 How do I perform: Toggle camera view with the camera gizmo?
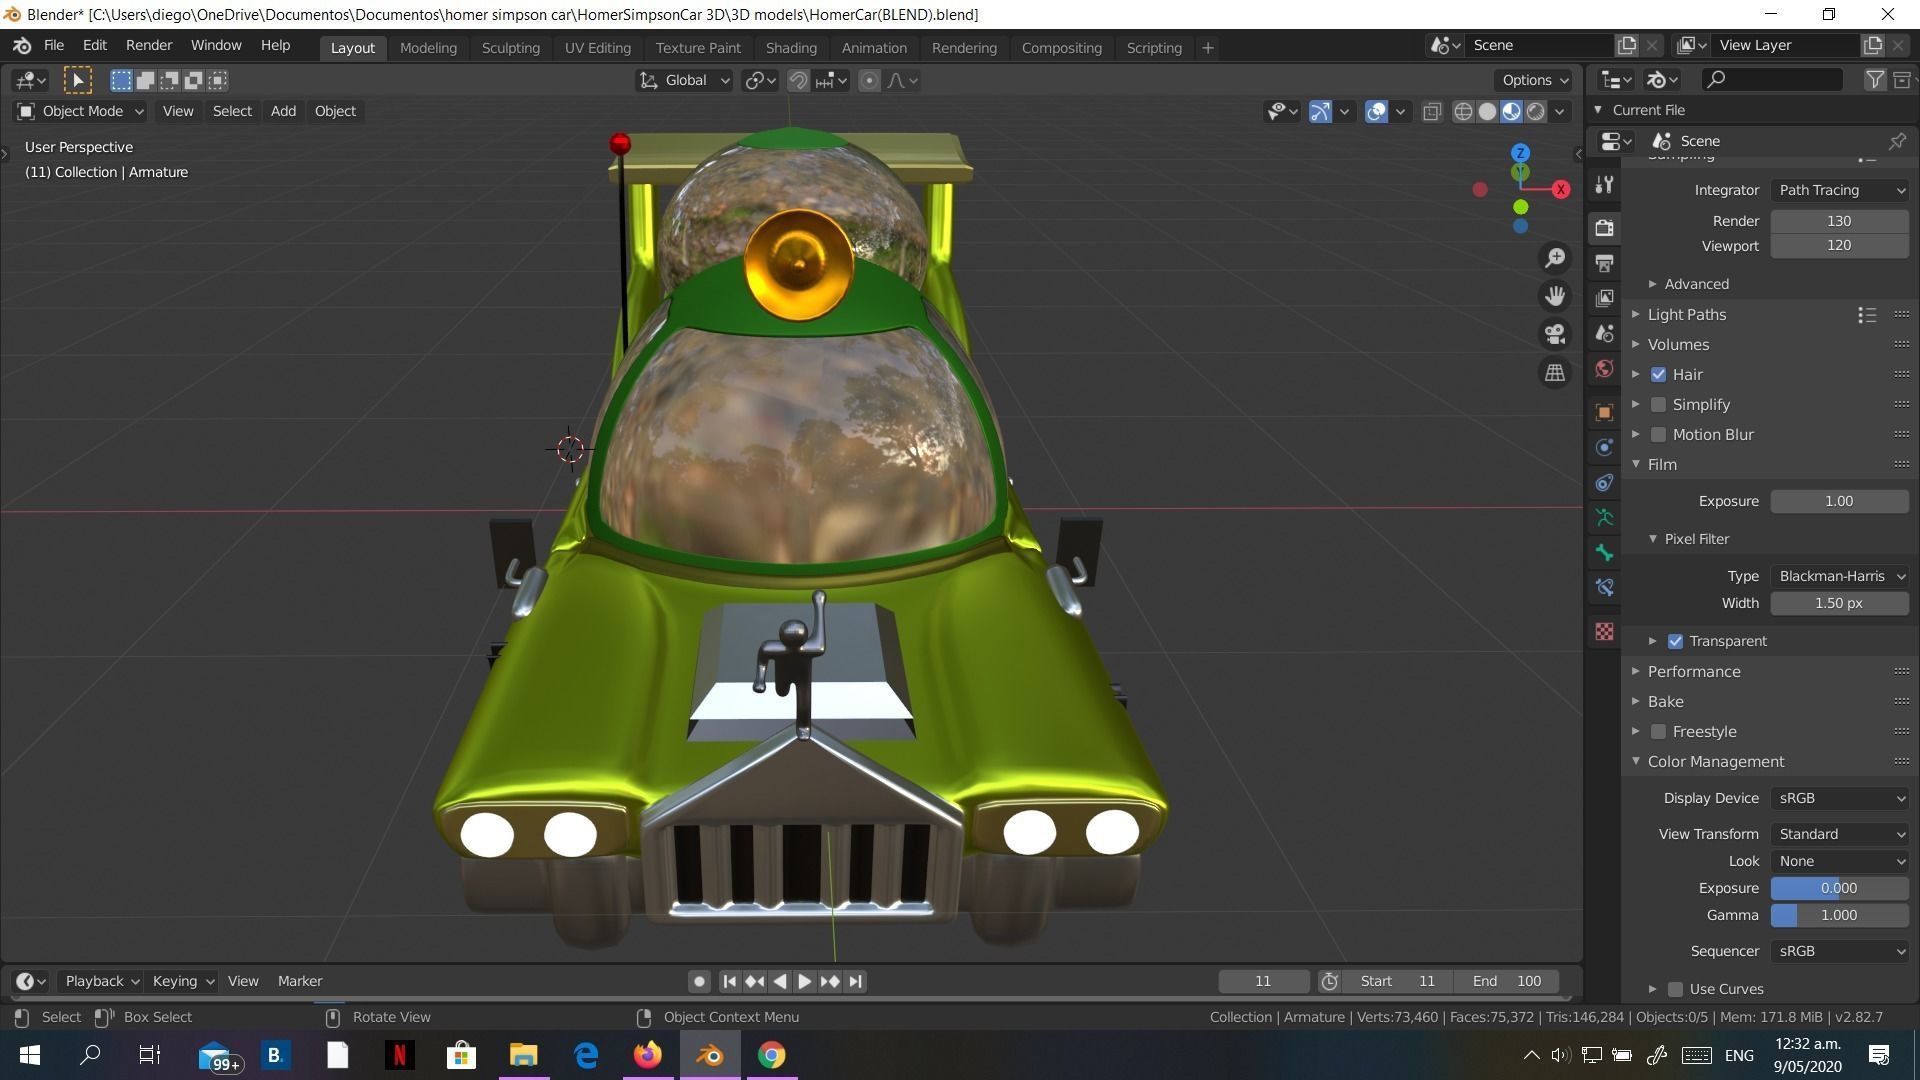pos(1554,334)
